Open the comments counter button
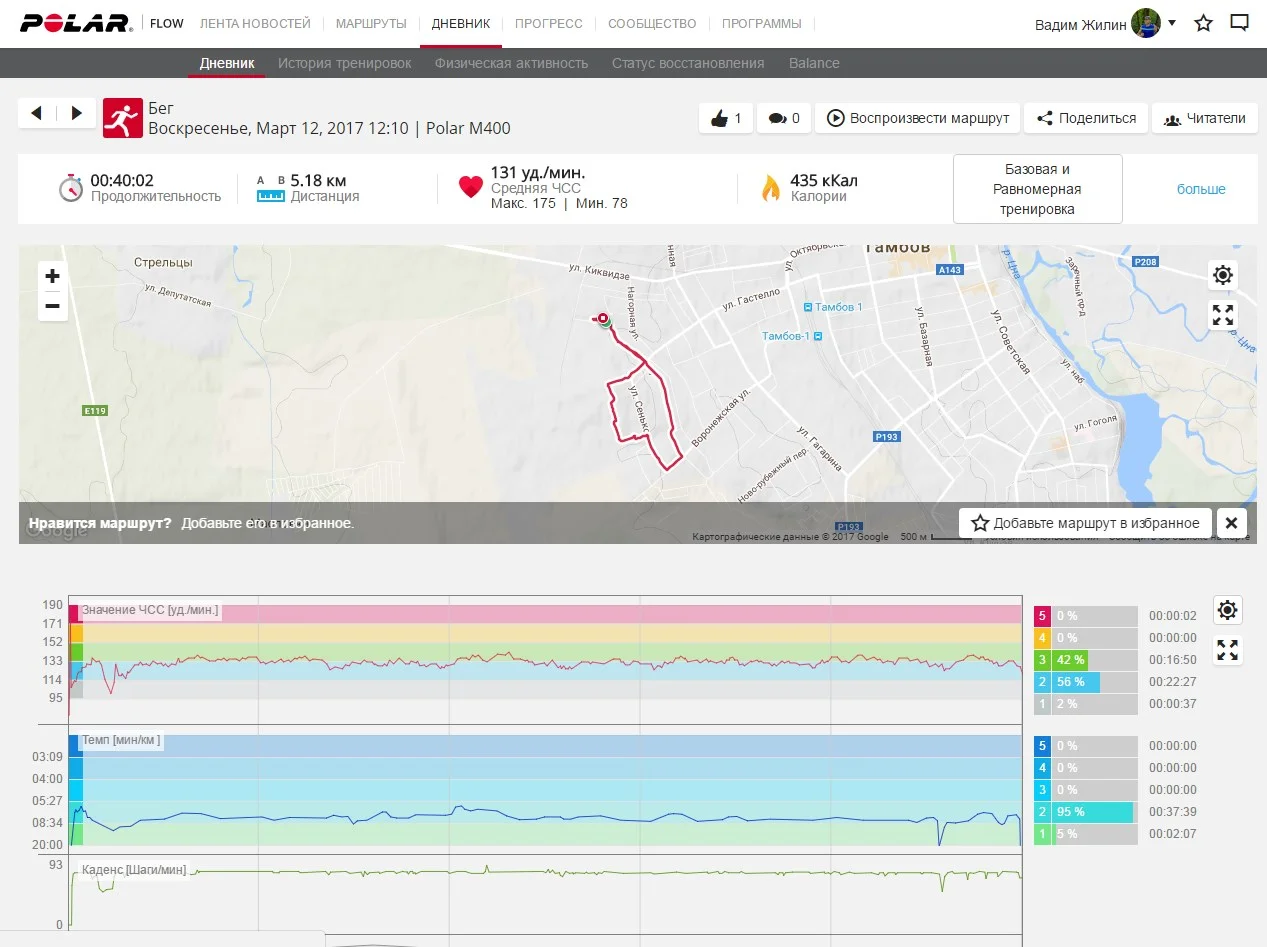Screen dimensions: 1267x947 pos(783,118)
